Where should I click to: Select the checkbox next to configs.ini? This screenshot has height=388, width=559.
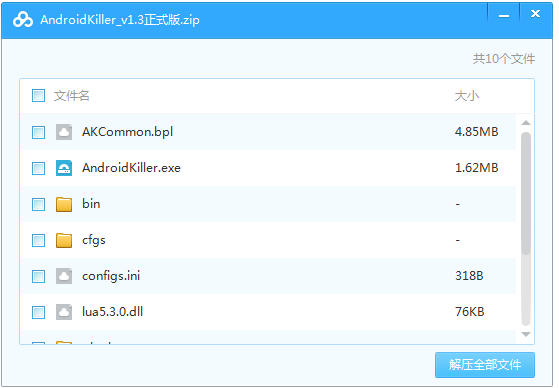38,276
